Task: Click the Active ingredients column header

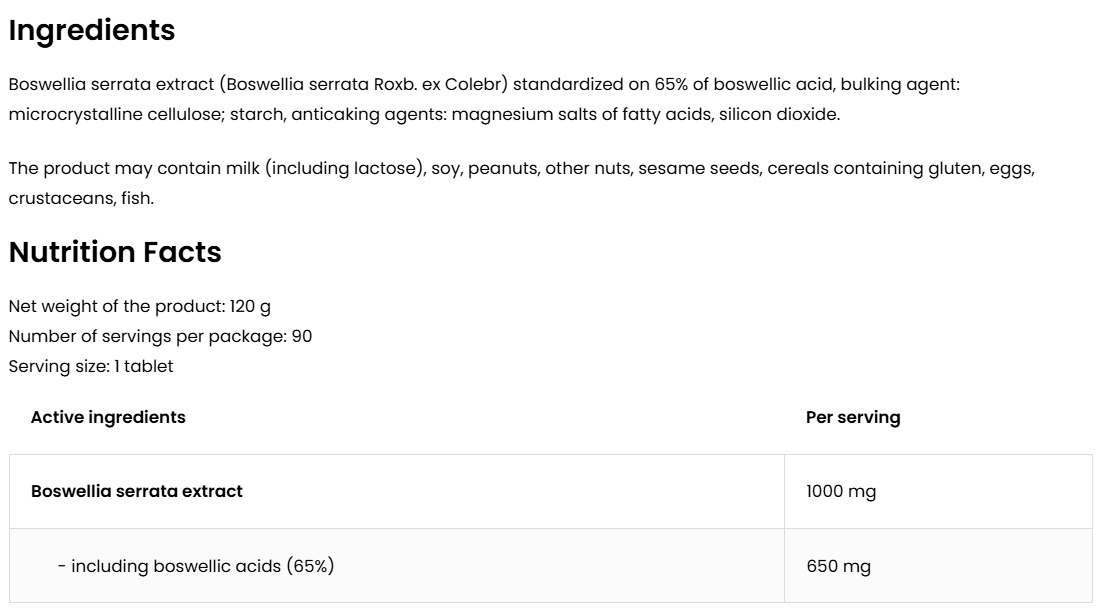Action: coord(108,417)
